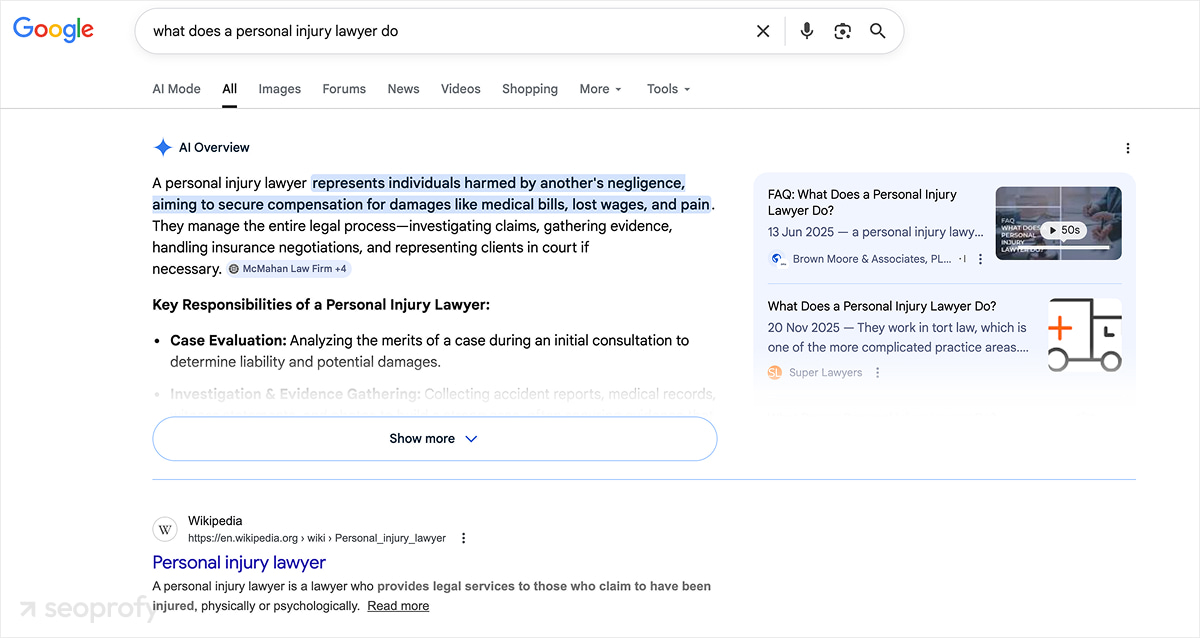Screen dimensions: 1200x638
Task: Open Google Lens image search icon
Action: 842,31
